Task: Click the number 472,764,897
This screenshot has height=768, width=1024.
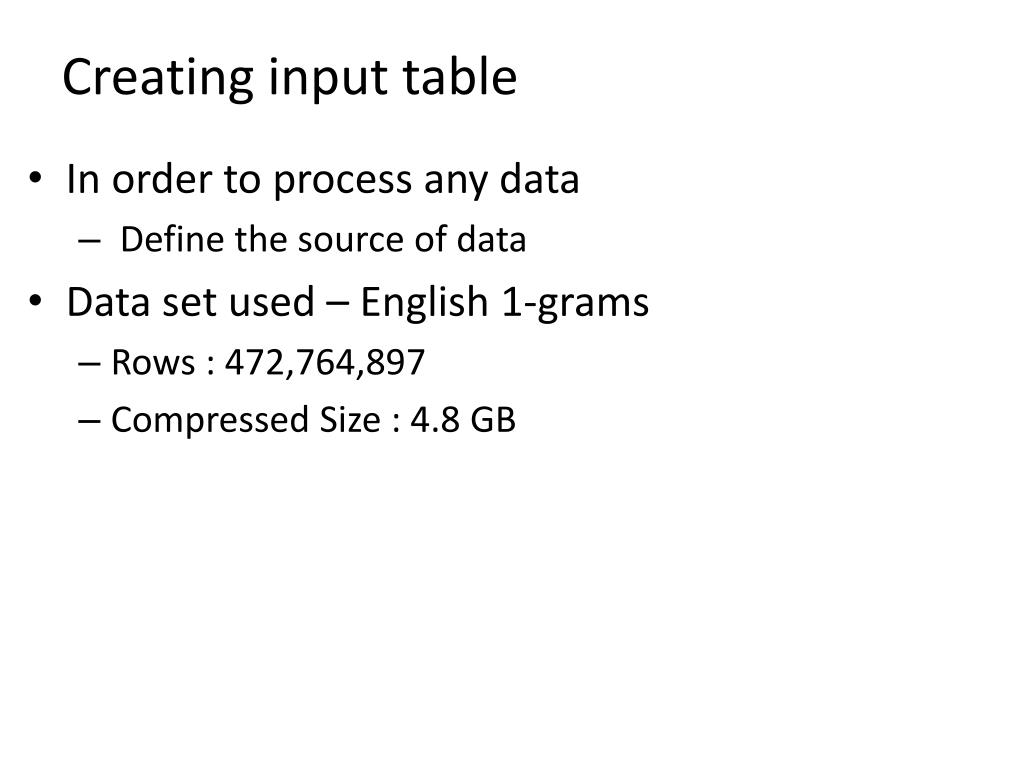Action: click(x=325, y=362)
